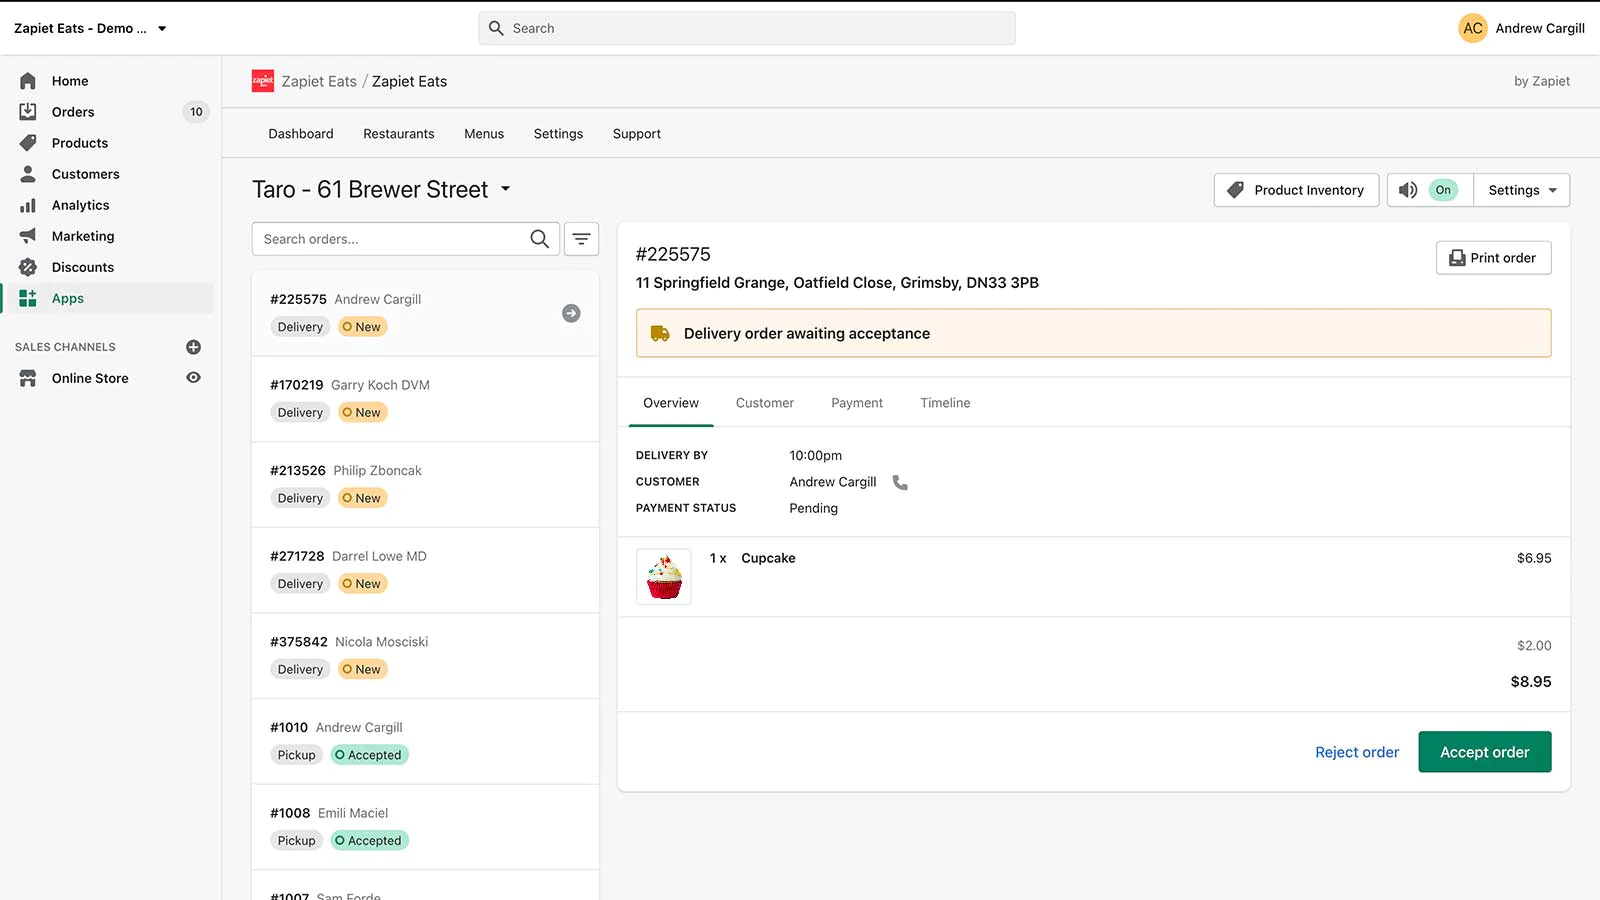Switch to the Payment tab
1600x900 pixels.
(856, 403)
